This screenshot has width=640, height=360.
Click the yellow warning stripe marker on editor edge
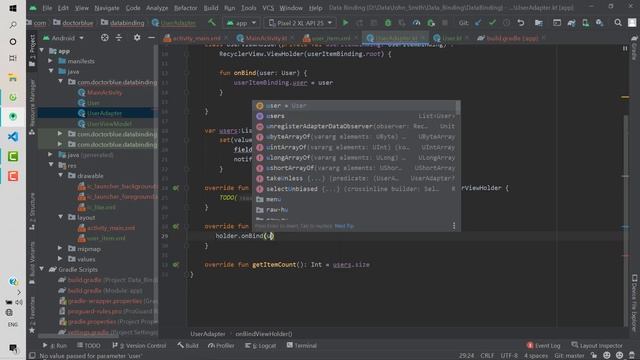pos(625,97)
